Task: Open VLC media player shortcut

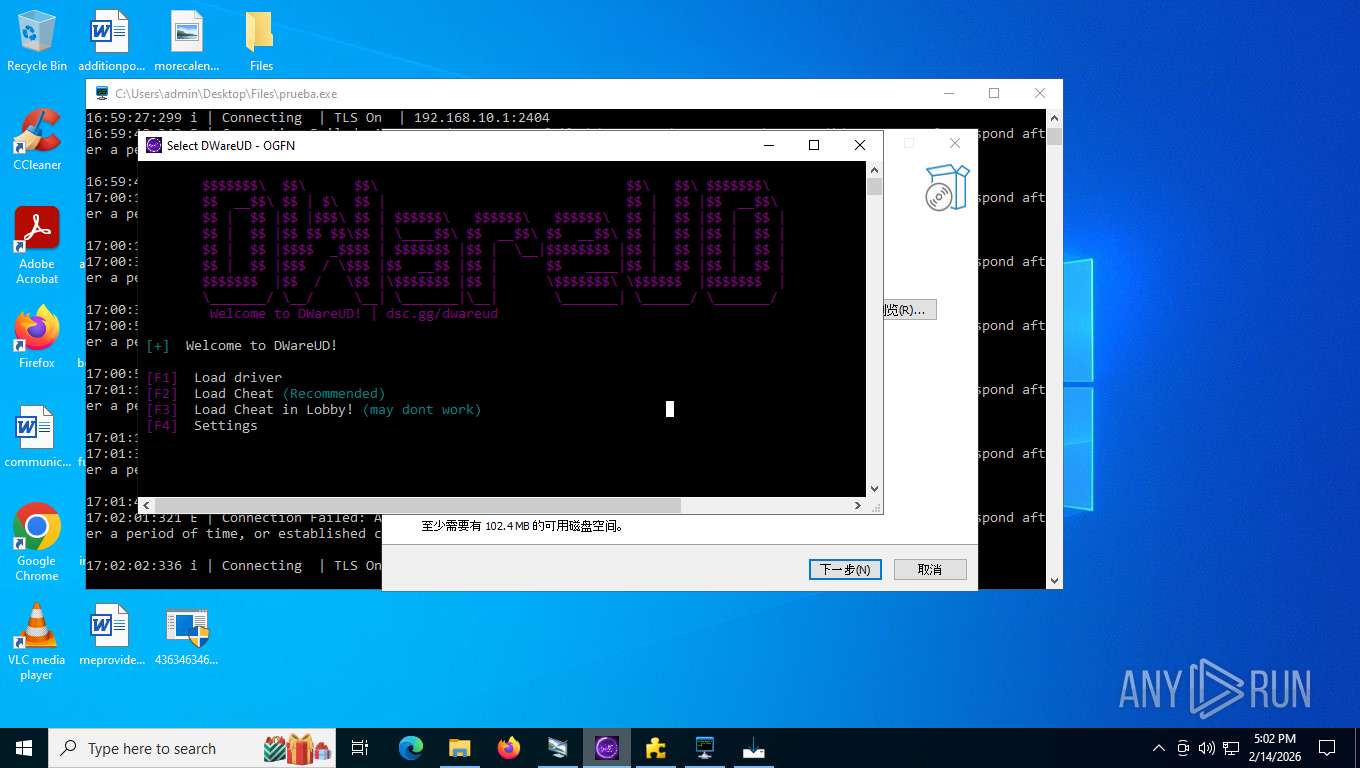Action: pyautogui.click(x=37, y=641)
